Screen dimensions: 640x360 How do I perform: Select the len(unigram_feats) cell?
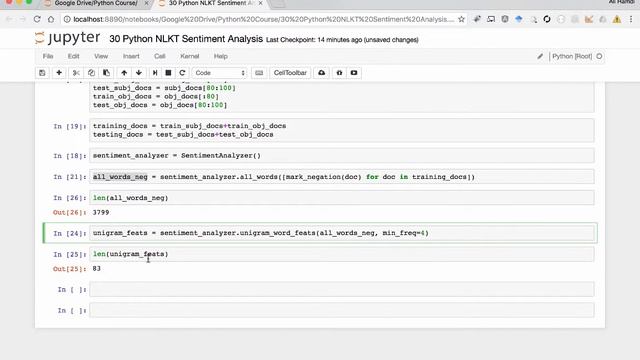(x=342, y=254)
